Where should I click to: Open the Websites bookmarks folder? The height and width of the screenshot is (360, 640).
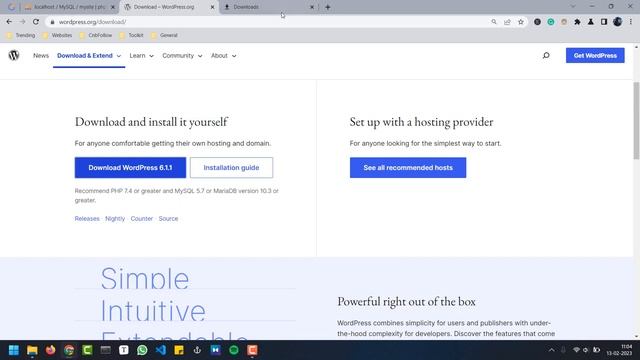tap(58, 36)
